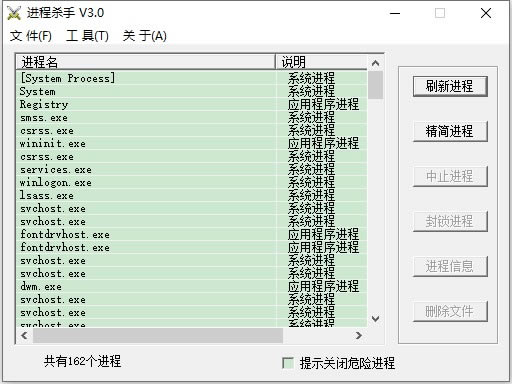Image resolution: width=512 pixels, height=384 pixels.
Task: Click the 封锁进程 button
Action: (450, 221)
